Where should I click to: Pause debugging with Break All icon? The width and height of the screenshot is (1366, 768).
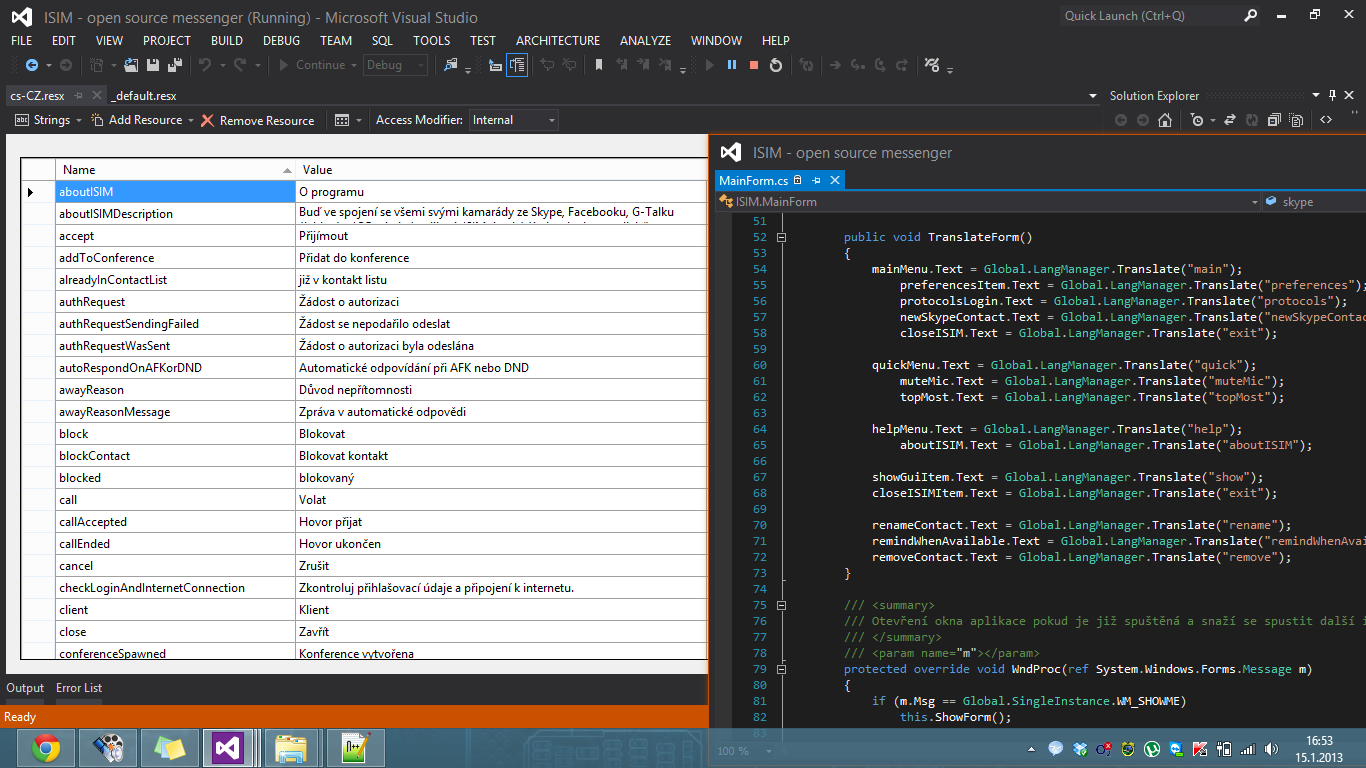732,65
